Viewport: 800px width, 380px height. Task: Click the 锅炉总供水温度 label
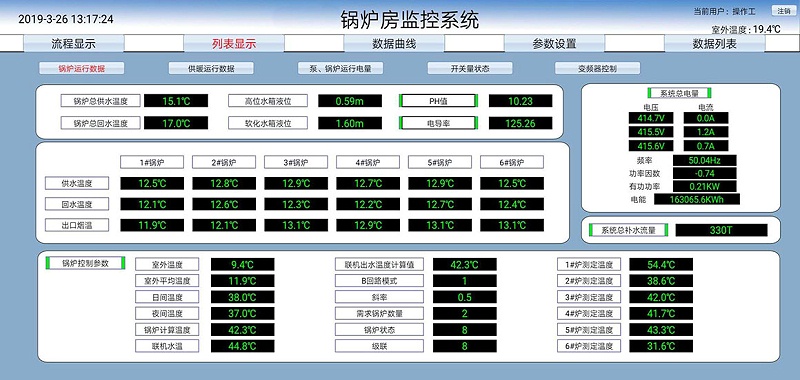click(100, 100)
